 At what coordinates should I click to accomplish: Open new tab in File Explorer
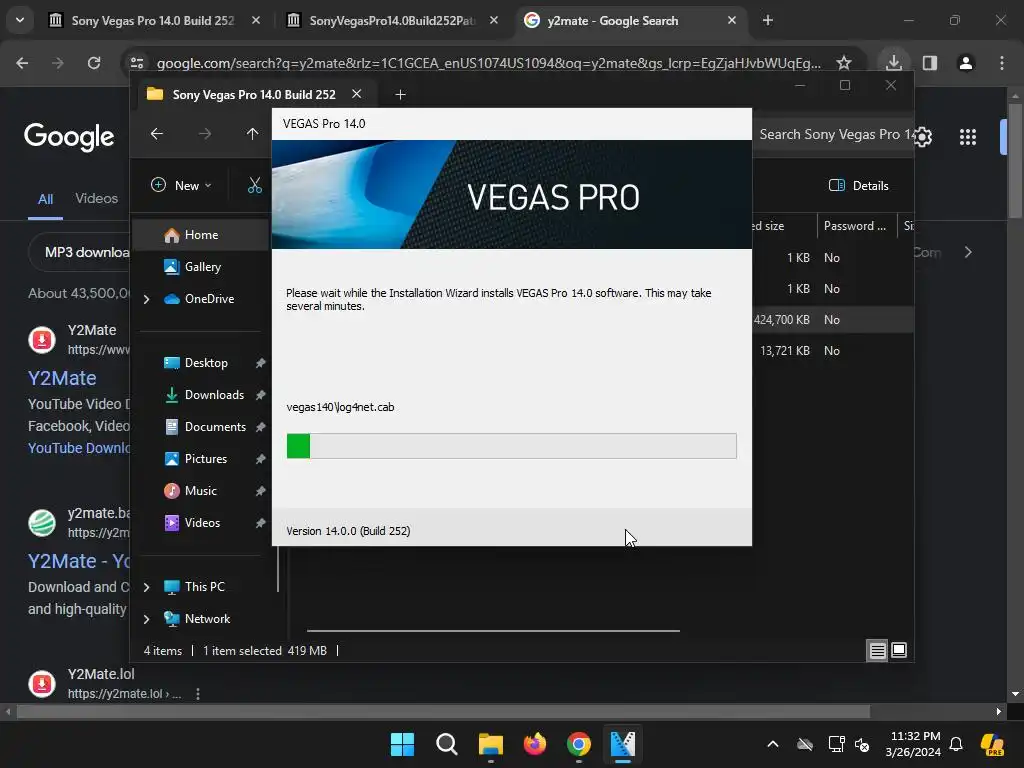tap(400, 95)
